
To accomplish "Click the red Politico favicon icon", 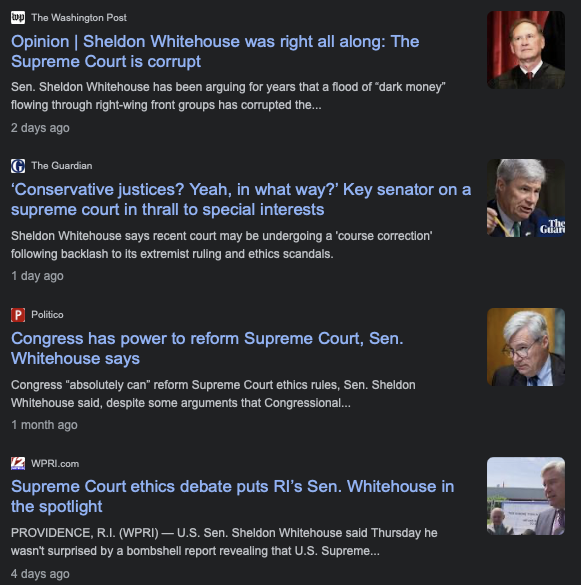I will [18, 315].
